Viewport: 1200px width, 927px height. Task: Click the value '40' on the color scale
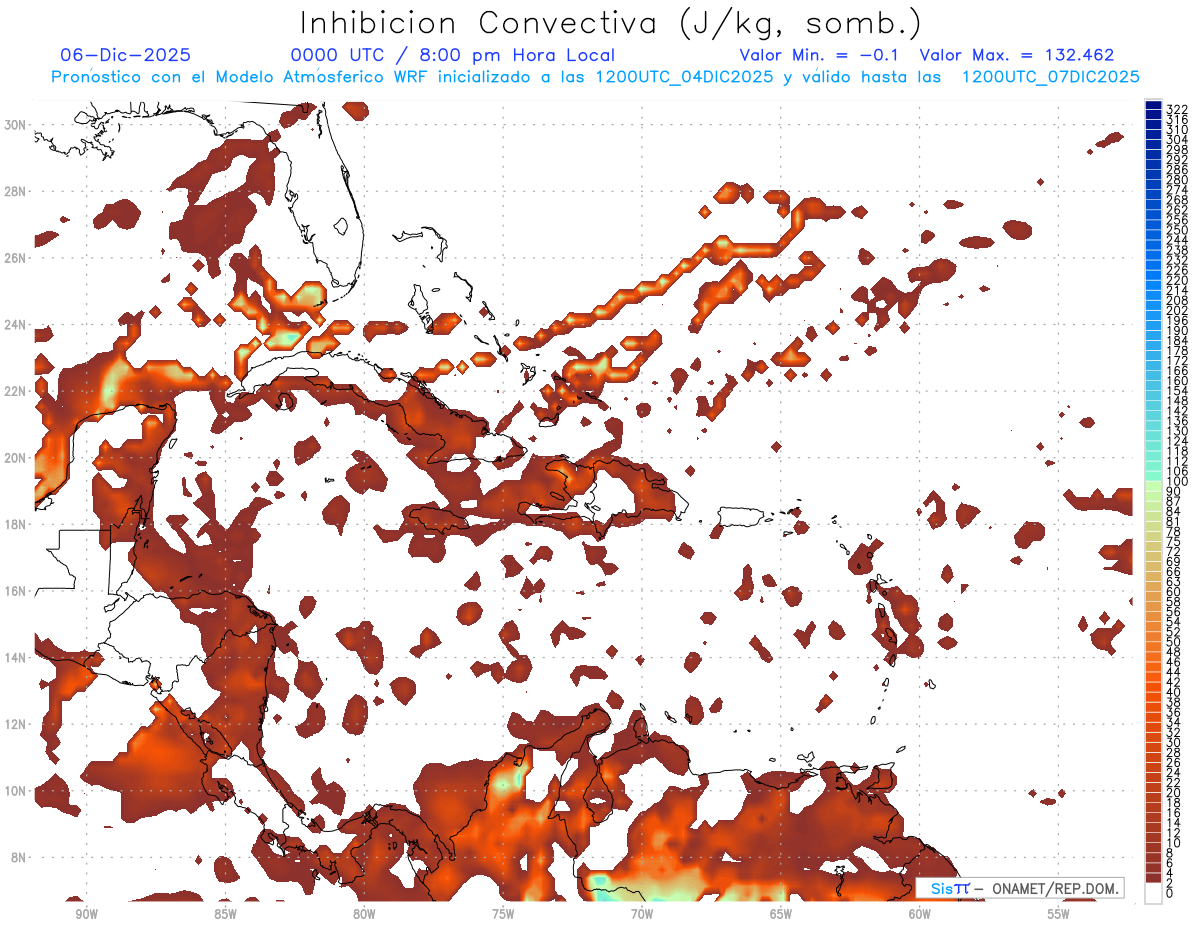click(1173, 692)
